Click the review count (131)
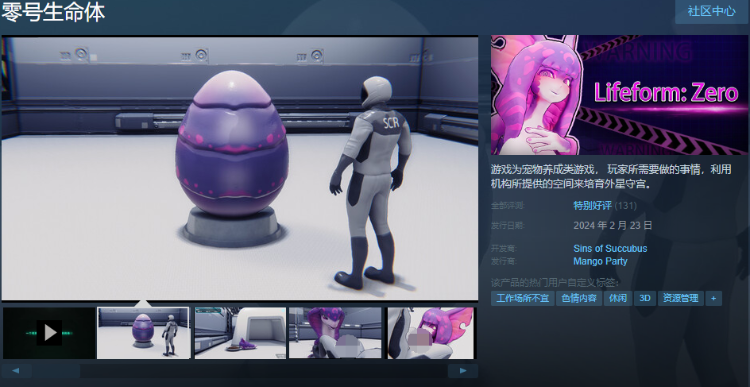750x387 pixels. (x=626, y=206)
